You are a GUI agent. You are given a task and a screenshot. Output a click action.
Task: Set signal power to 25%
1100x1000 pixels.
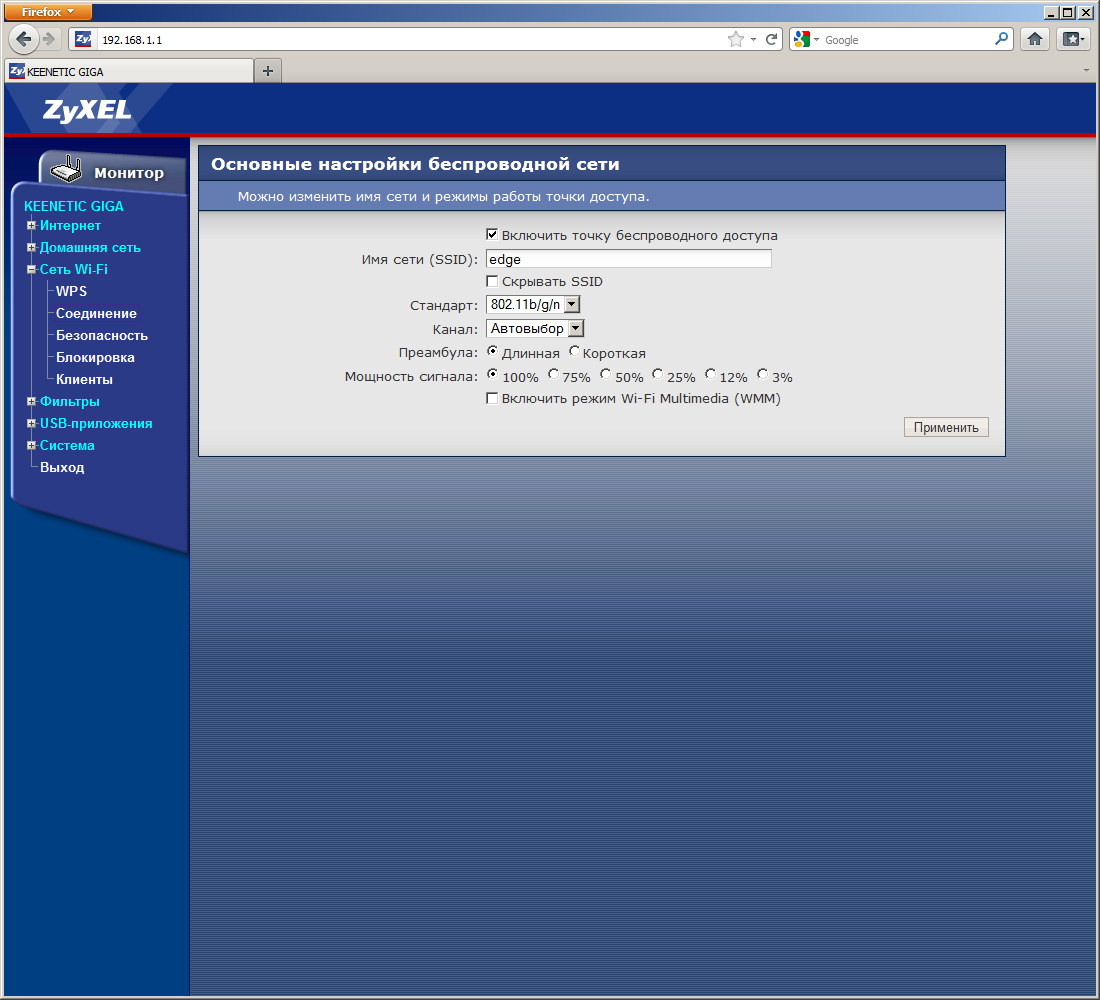[657, 374]
